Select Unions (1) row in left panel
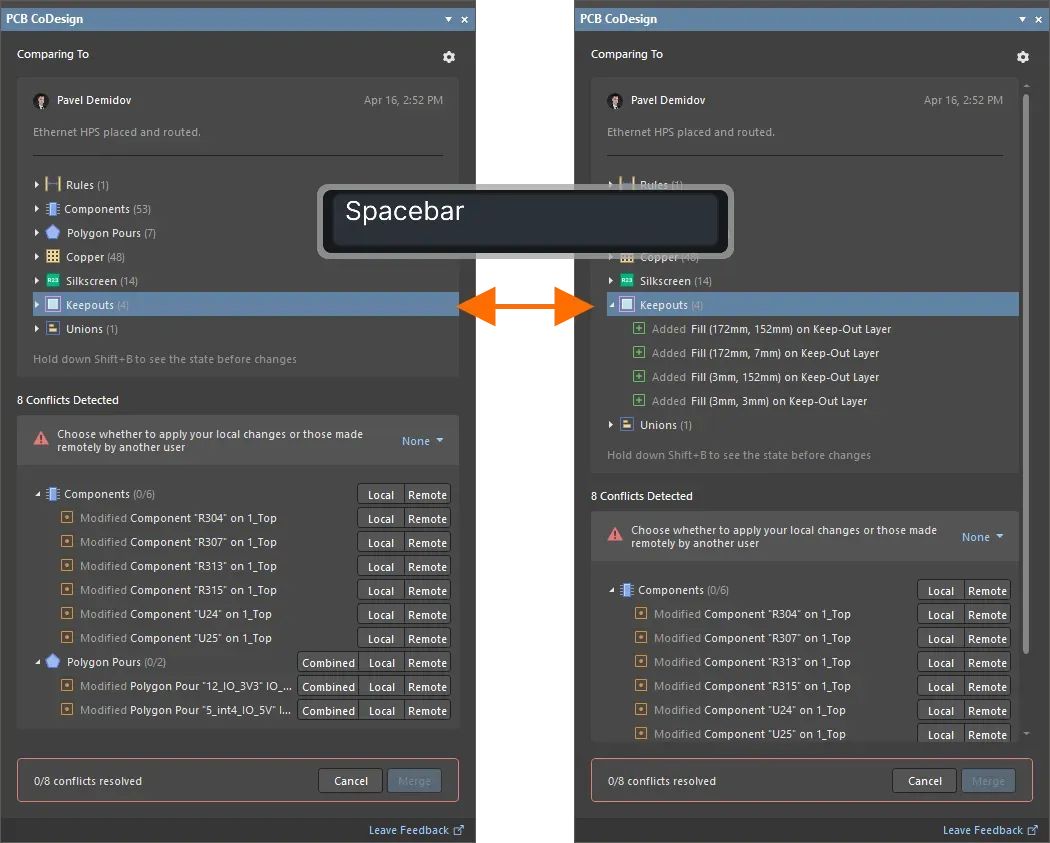Image resolution: width=1050 pixels, height=843 pixels. 246,329
